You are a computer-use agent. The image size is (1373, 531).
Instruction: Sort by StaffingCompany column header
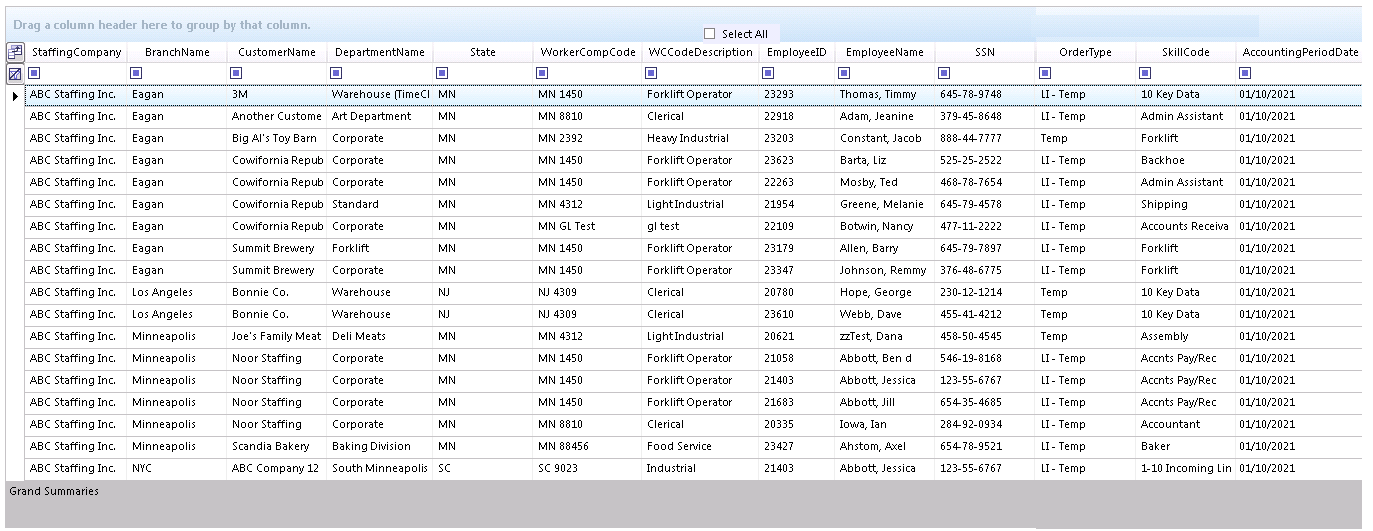[x=76, y=52]
